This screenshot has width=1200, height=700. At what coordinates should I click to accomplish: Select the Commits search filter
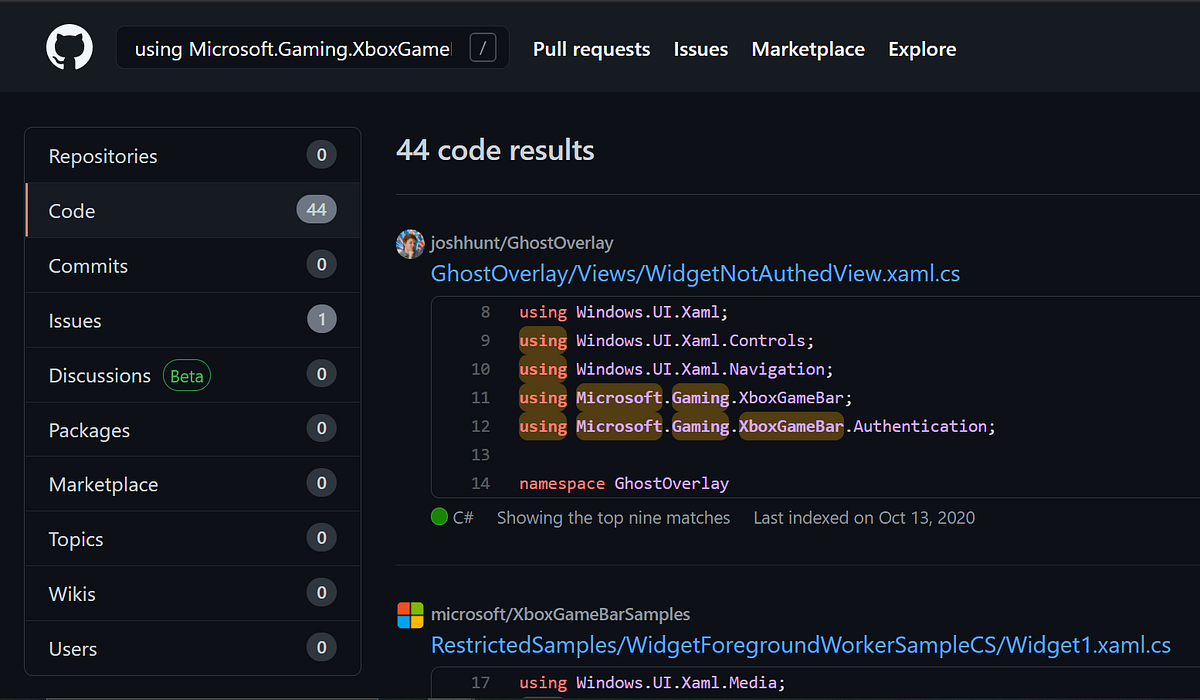point(88,265)
